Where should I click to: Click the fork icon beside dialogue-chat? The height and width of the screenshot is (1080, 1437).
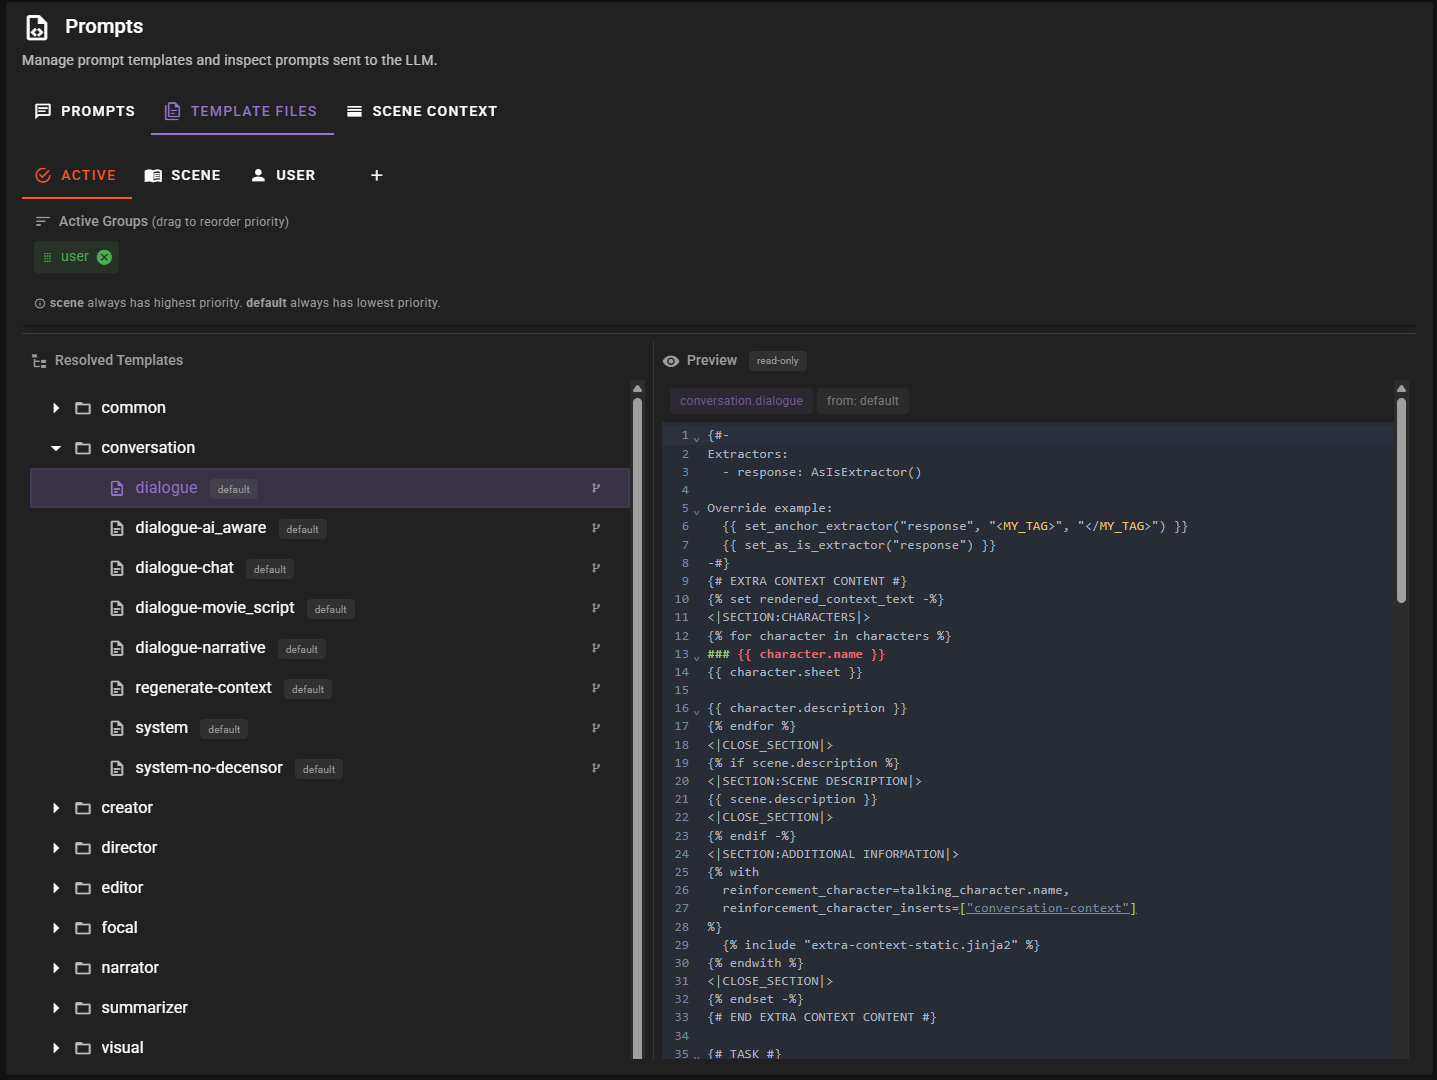[596, 568]
